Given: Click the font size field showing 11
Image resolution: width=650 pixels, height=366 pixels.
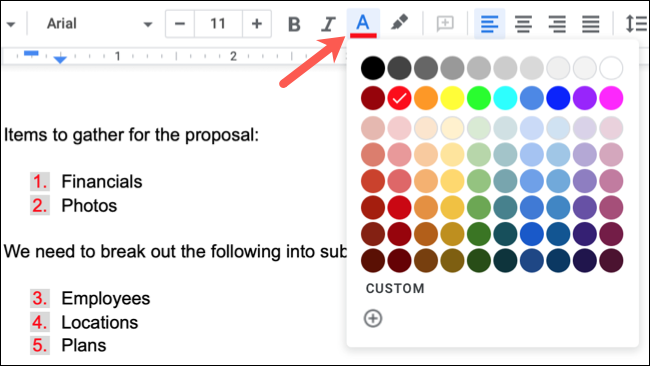Looking at the screenshot, I should 218,24.
